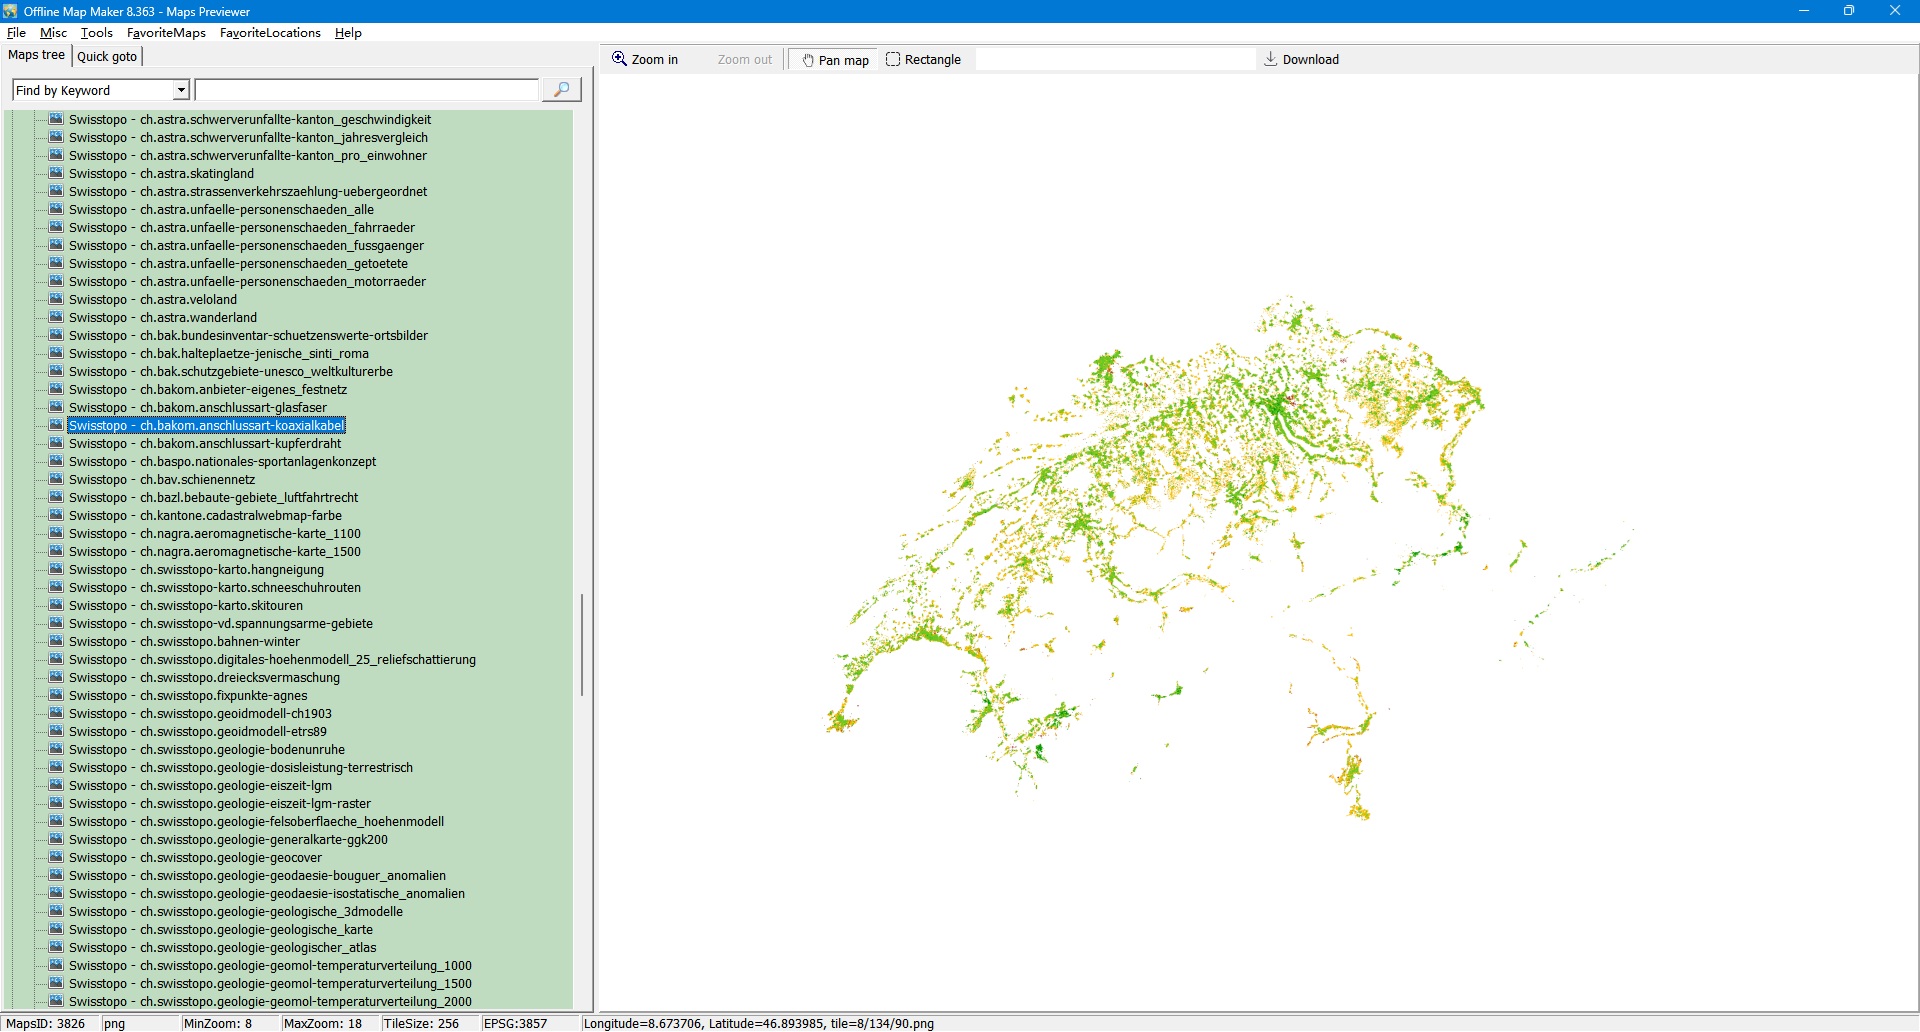Click map icon beside ch.bav.schienennetz
This screenshot has height=1032, width=1920.
[57, 480]
